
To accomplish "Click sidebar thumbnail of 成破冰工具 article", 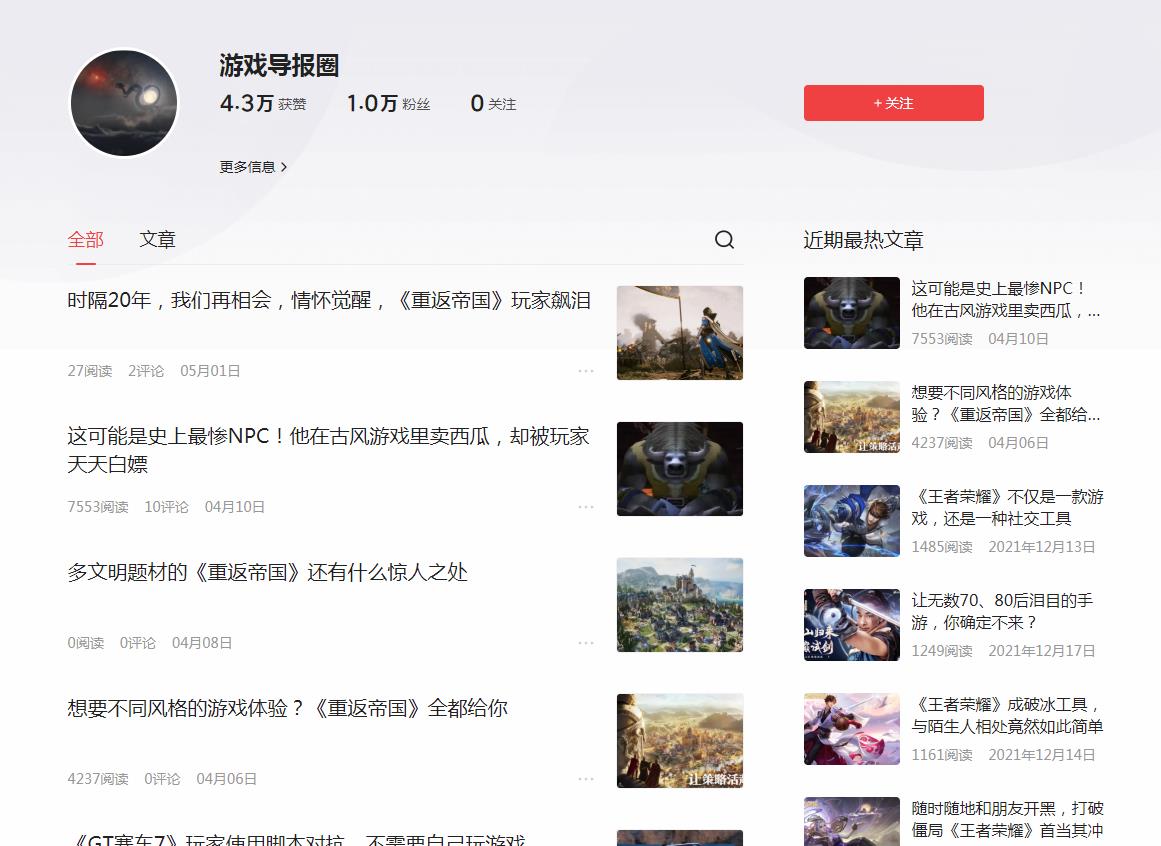I will (852, 729).
